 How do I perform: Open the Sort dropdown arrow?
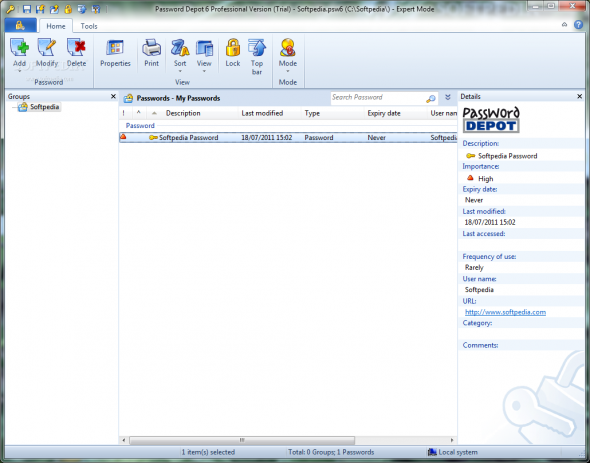pos(180,71)
